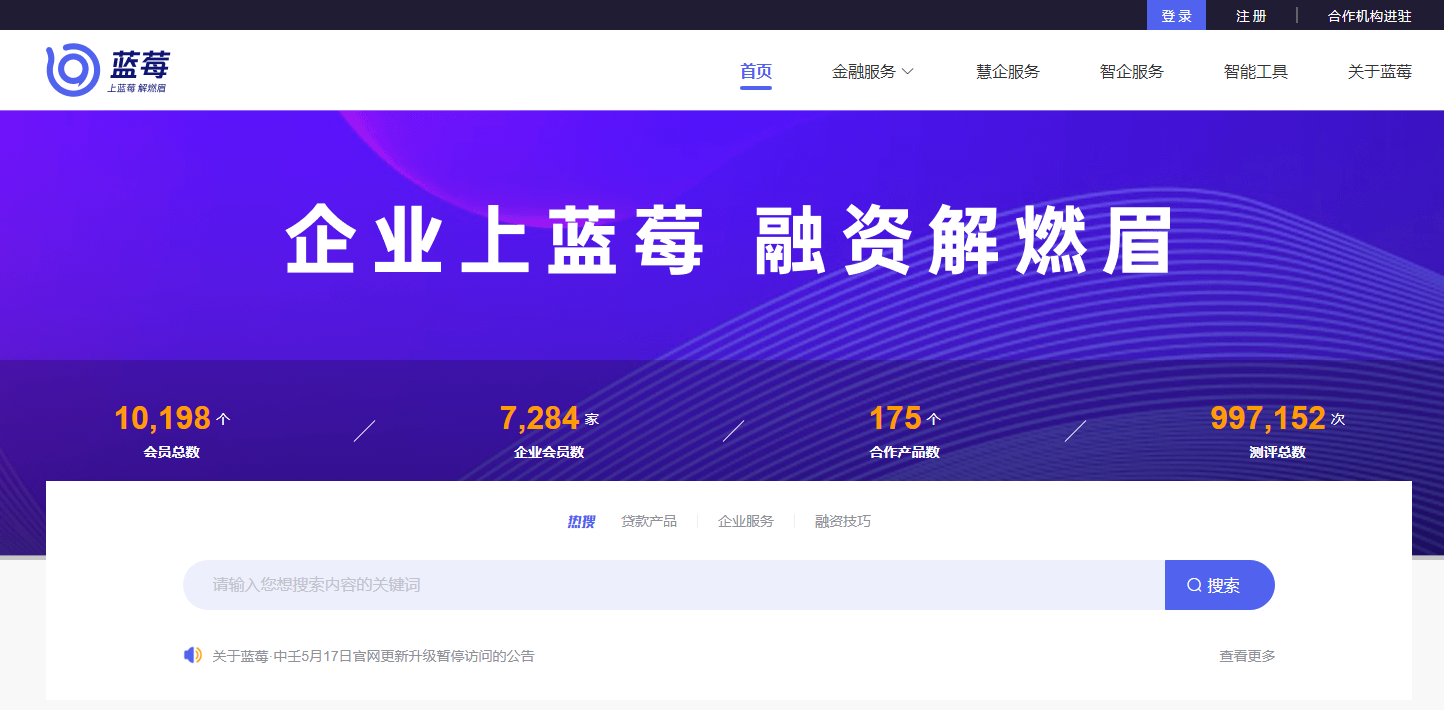Select the 热搜 tab
This screenshot has height=710, width=1444.
click(x=581, y=521)
